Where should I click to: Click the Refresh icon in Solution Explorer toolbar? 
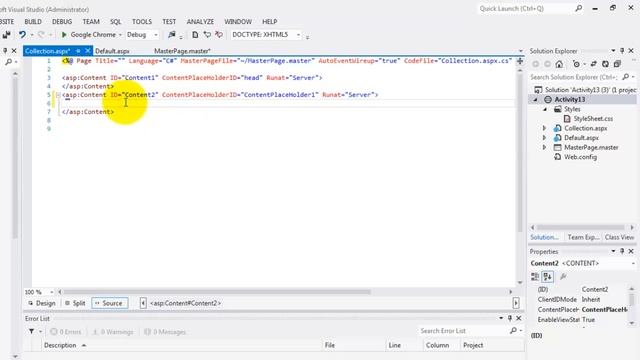[x=605, y=64]
